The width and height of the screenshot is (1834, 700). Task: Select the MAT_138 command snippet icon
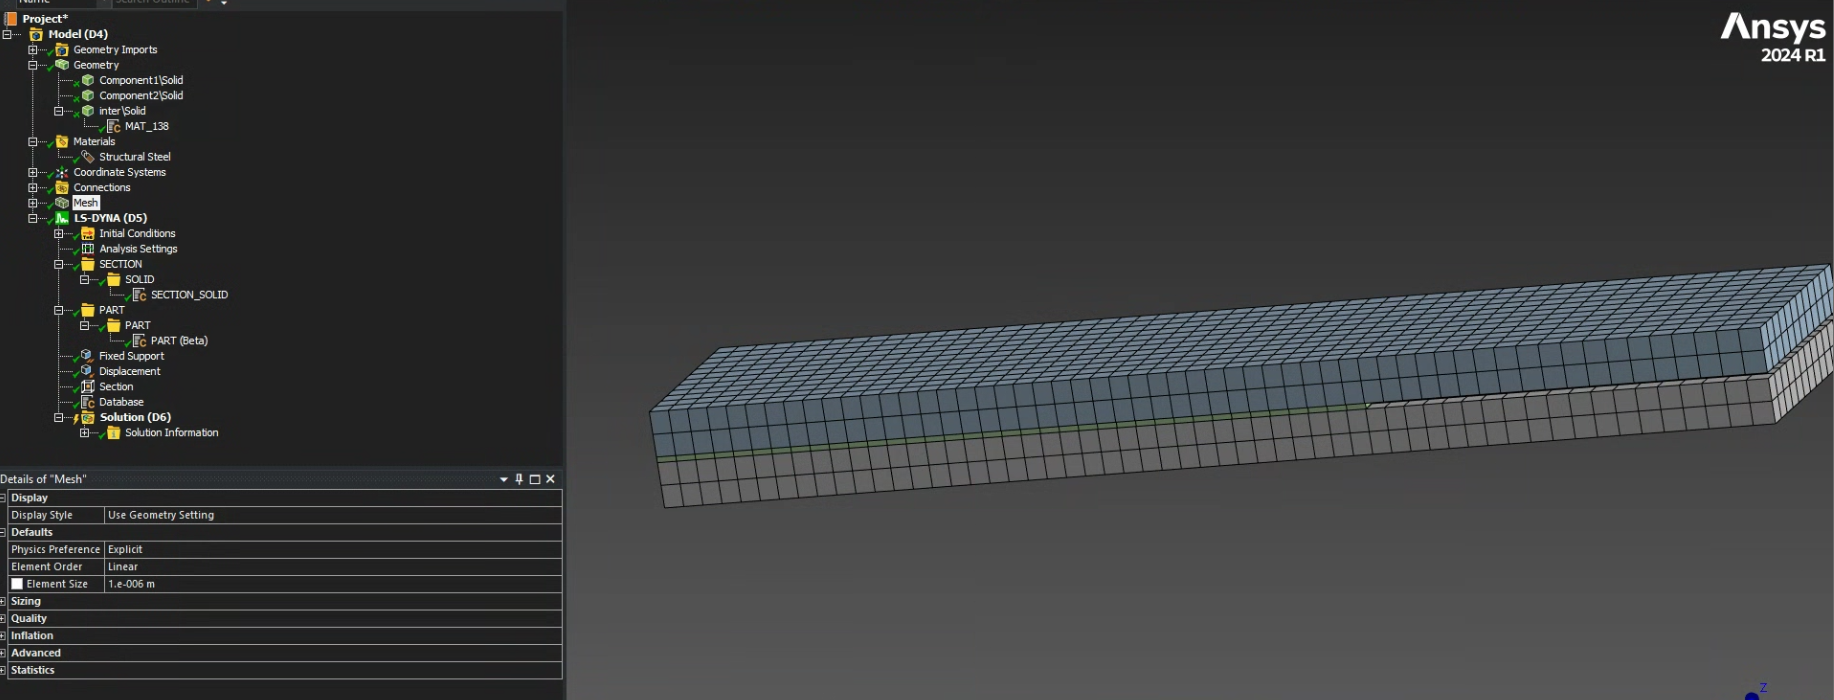click(114, 126)
